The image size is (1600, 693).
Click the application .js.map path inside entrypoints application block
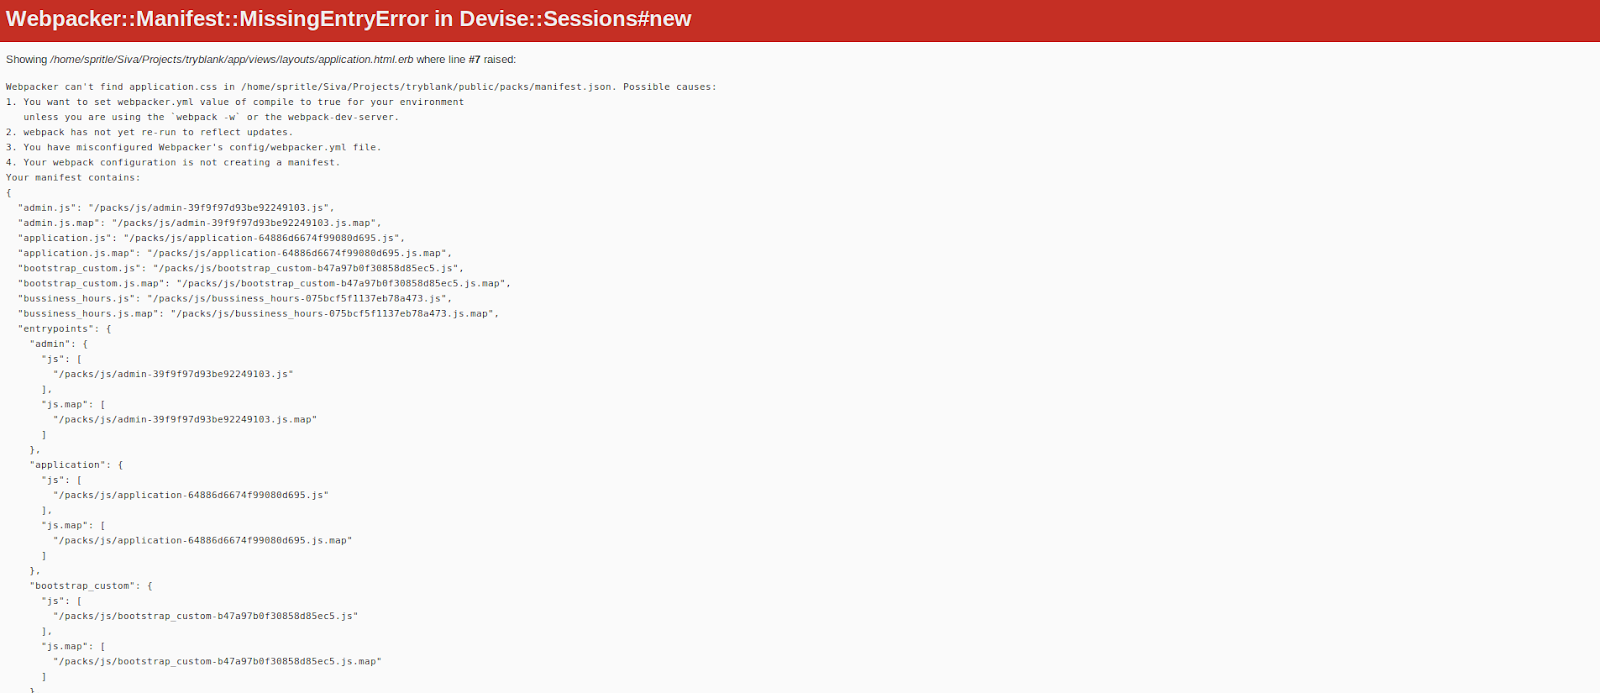[203, 541]
